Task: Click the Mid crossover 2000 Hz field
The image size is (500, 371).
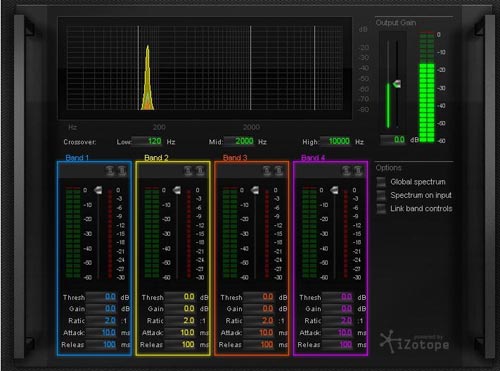Action: point(239,141)
